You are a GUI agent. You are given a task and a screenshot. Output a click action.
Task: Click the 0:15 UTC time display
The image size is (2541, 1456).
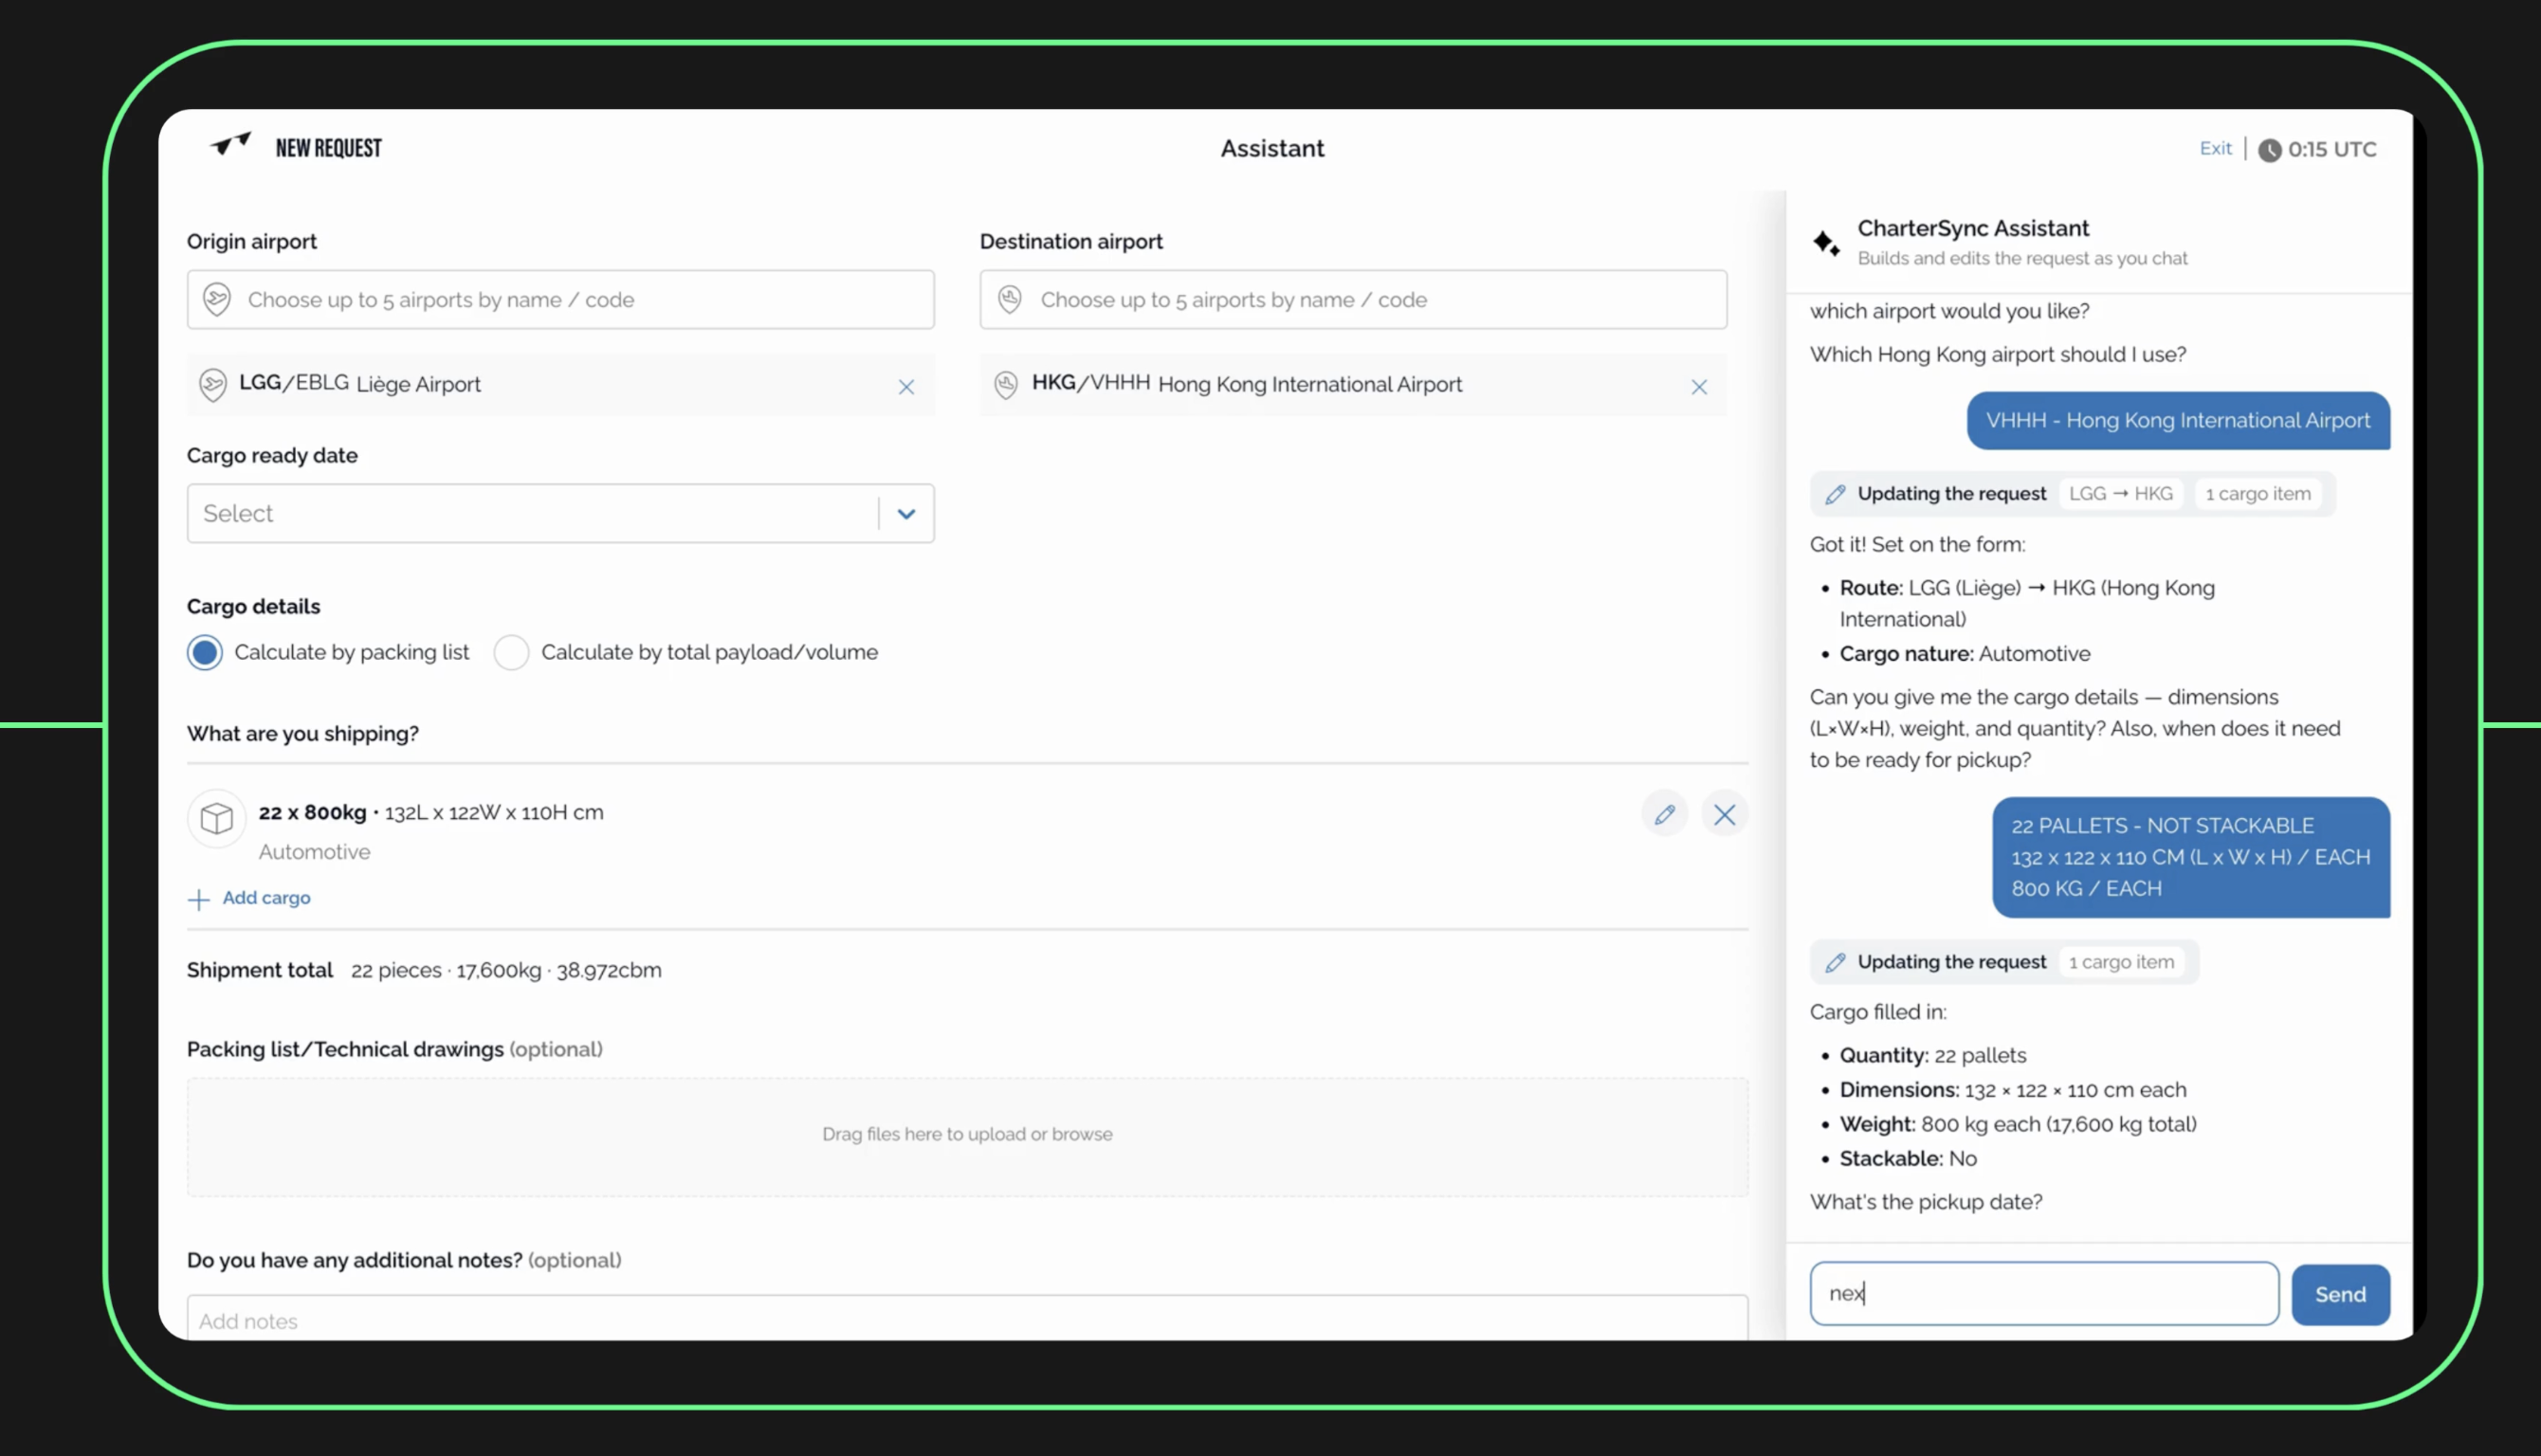2332,149
